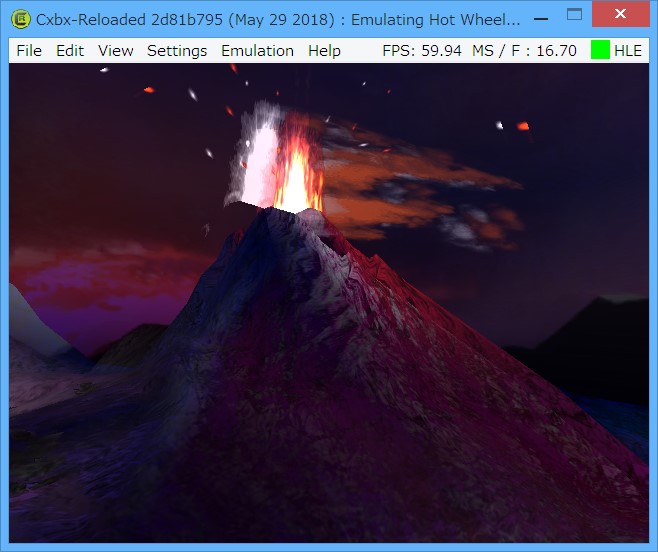
Task: Open the Edit menu
Action: [x=70, y=51]
